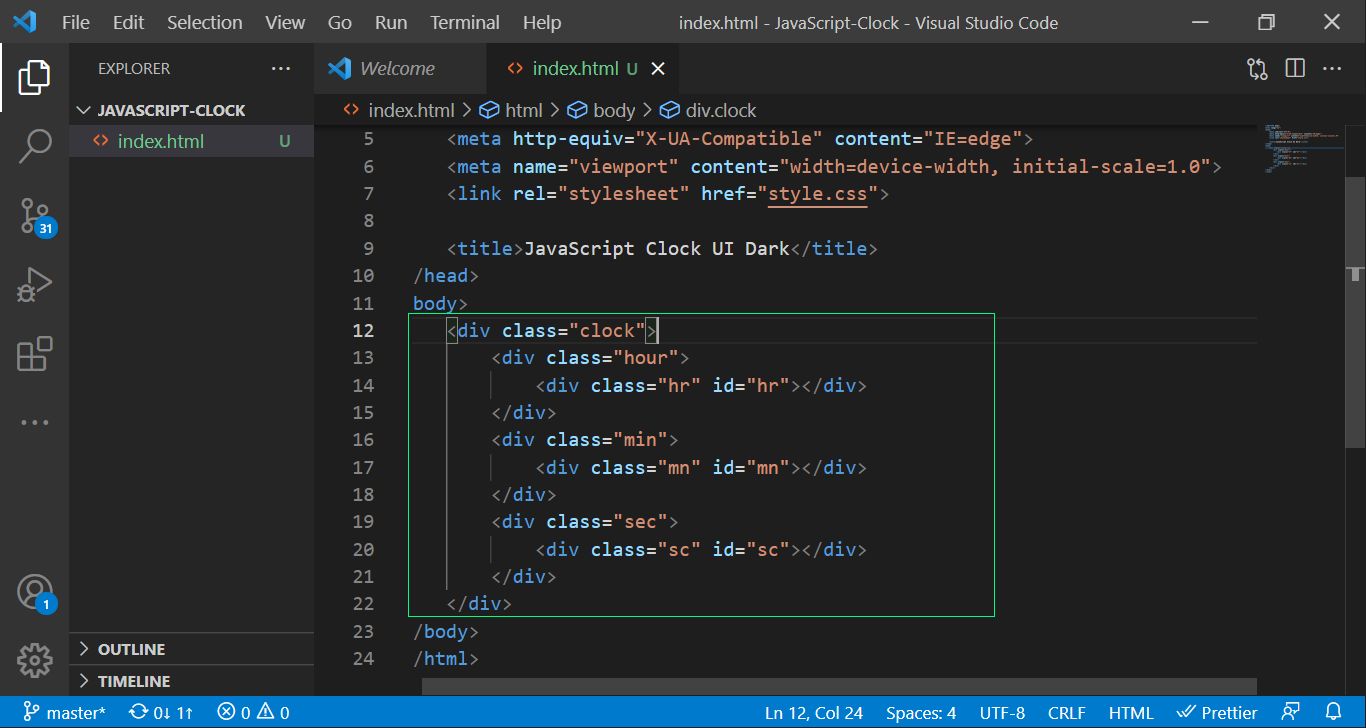The image size is (1366, 728).
Task: Click line number 24 in gutter
Action: pyautogui.click(x=364, y=658)
